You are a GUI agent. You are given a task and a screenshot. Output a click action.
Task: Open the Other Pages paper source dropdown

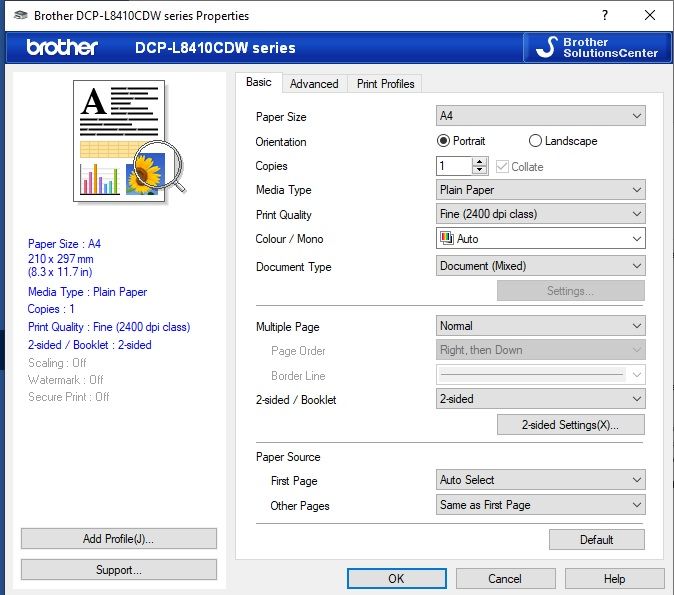(540, 505)
